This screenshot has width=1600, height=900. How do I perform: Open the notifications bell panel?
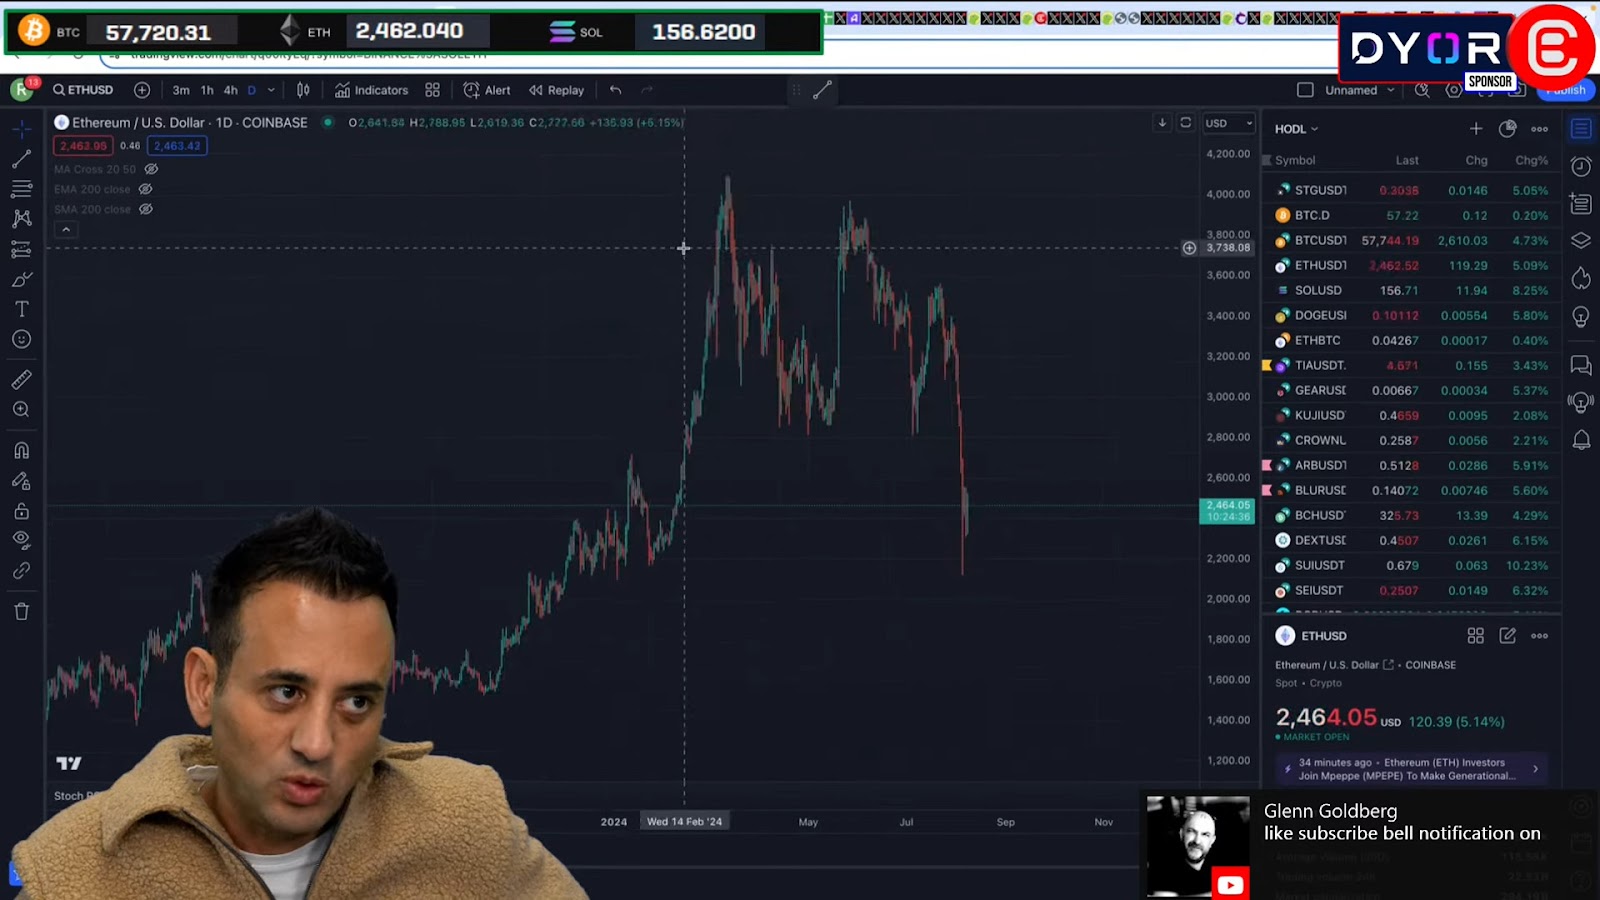click(x=1581, y=440)
